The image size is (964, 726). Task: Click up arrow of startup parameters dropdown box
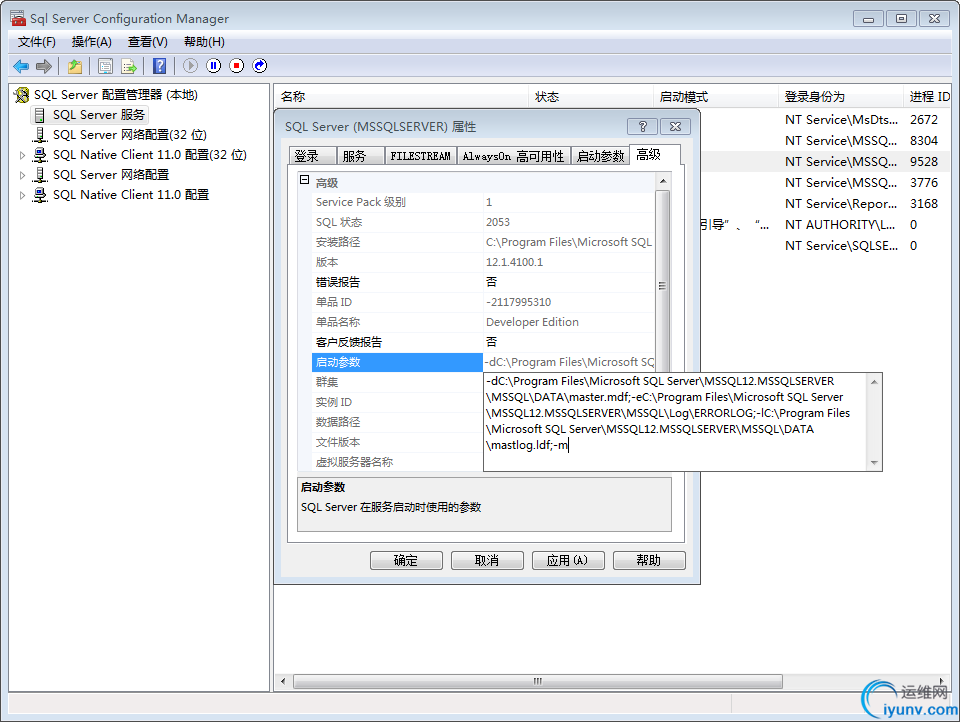(x=874, y=382)
